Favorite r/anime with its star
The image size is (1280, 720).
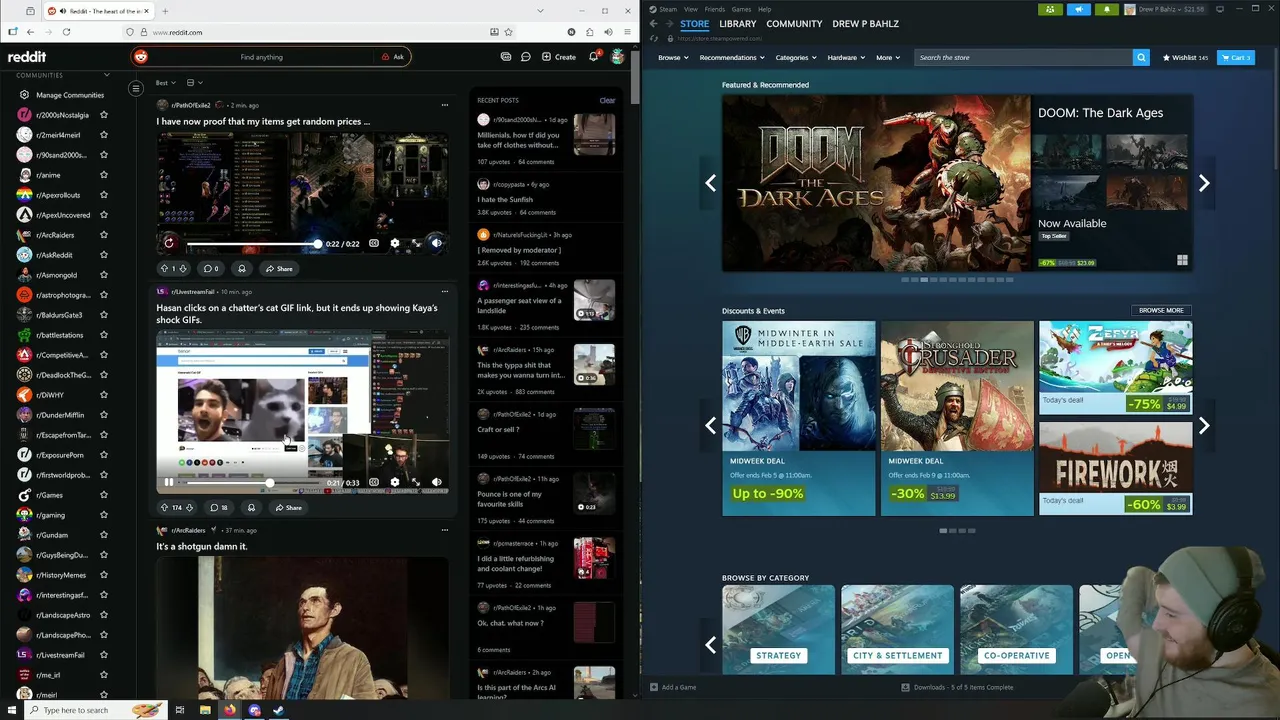coord(104,175)
